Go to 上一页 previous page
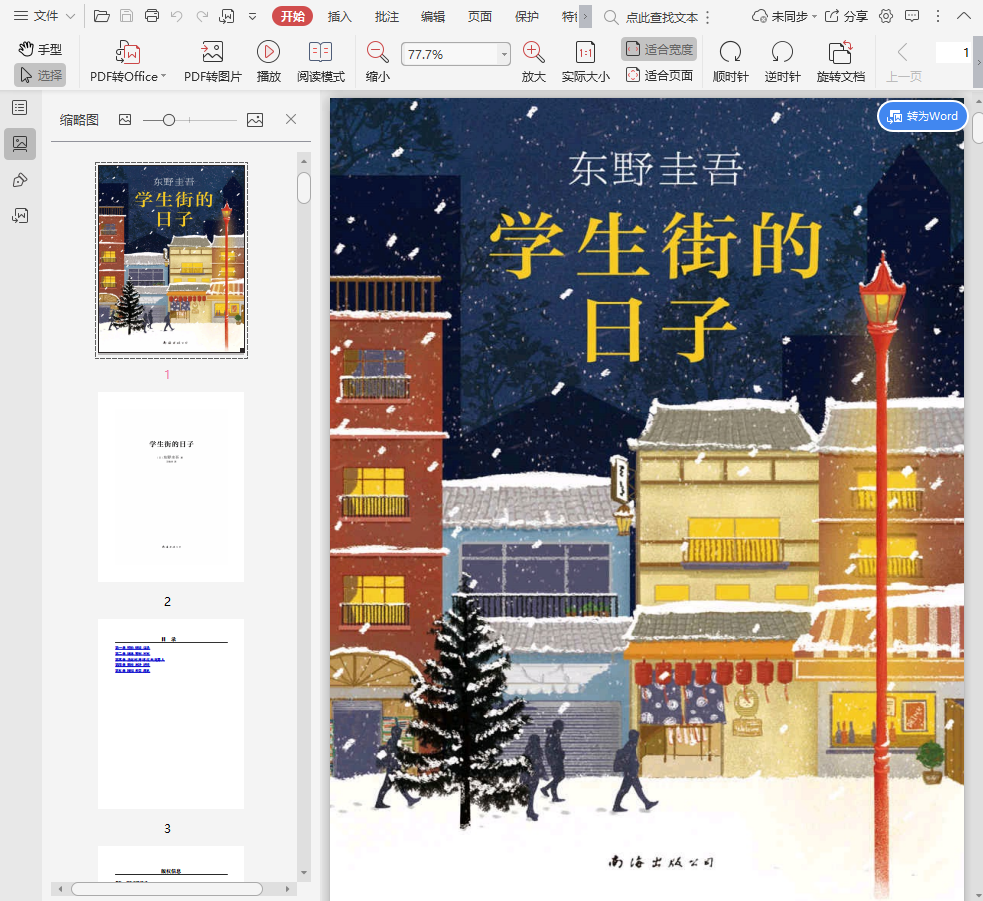983x901 pixels. [903, 61]
